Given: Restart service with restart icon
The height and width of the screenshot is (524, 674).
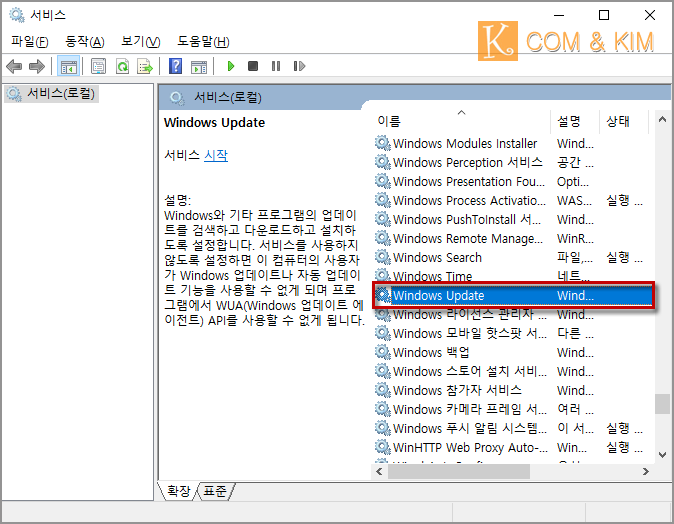Looking at the screenshot, I should click(299, 66).
